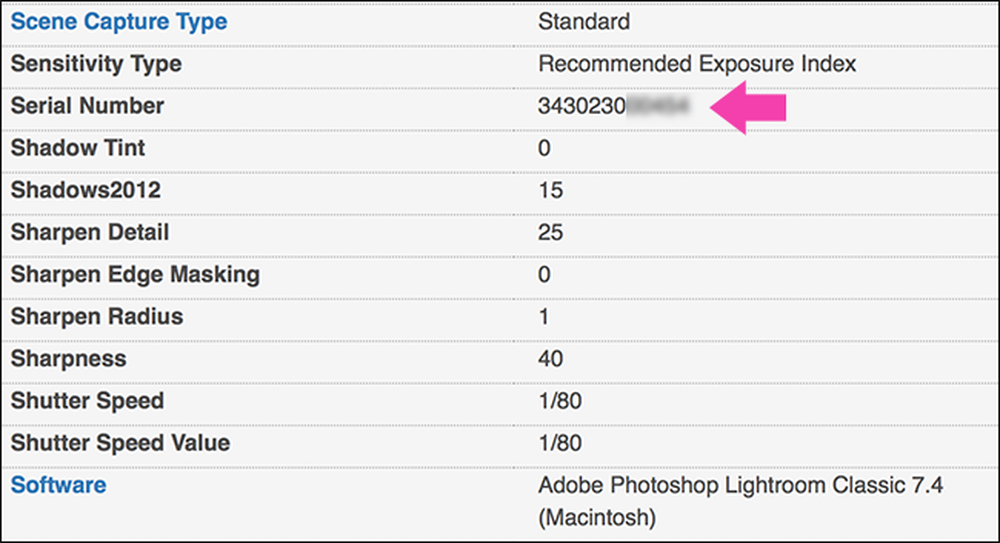Select the Shutter Speed Value 1/80 text
The image size is (1000, 543).
pos(560,443)
